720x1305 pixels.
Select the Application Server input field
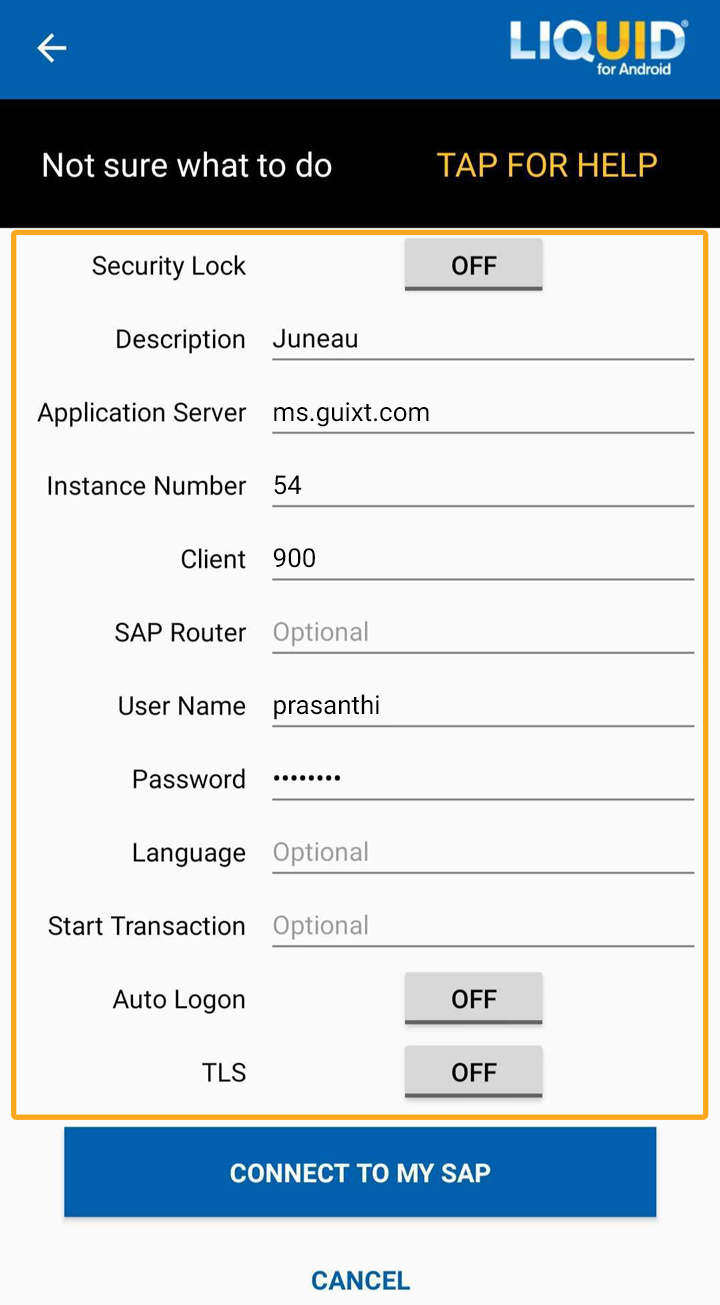pyautogui.click(x=482, y=412)
